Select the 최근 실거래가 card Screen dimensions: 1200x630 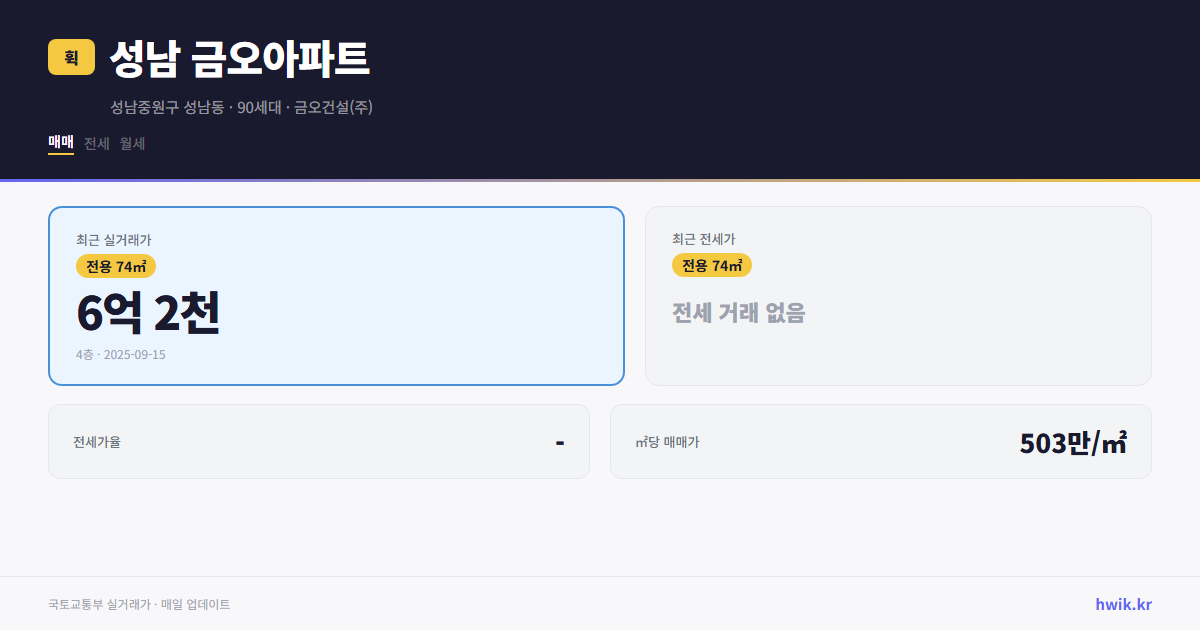pyautogui.click(x=335, y=295)
